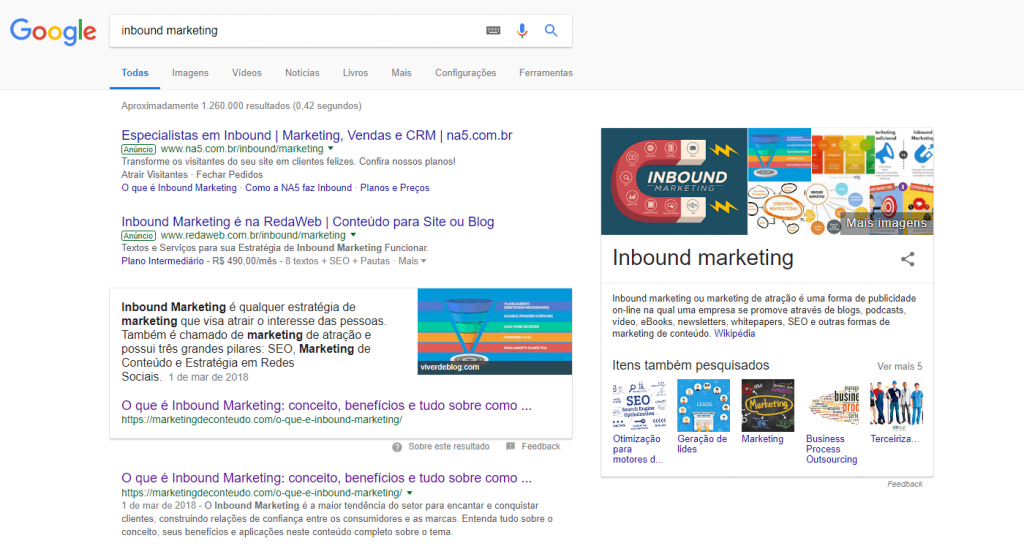Click the Feedback text under the featured snippet
This screenshot has width=1024, height=549.
pyautogui.click(x=541, y=447)
